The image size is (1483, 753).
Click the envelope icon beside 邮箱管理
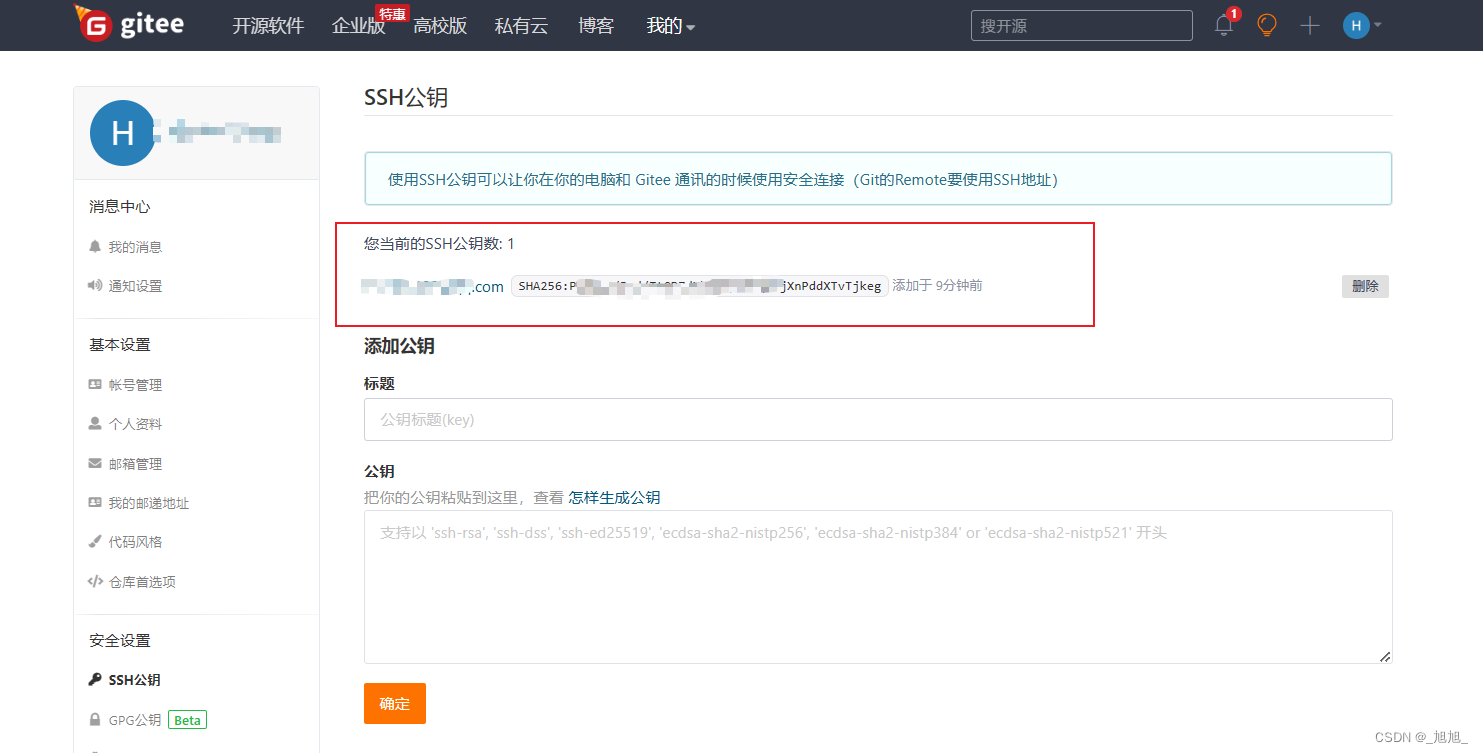point(95,463)
